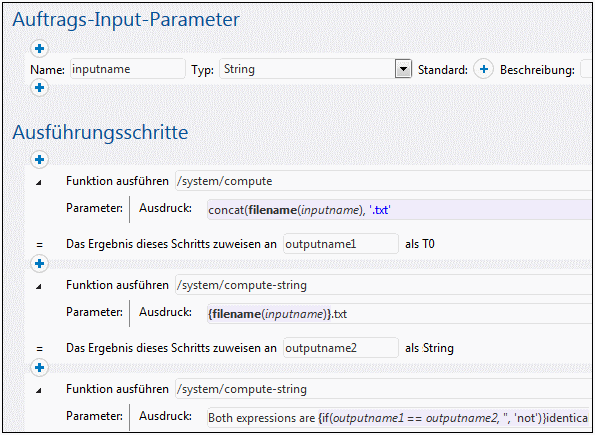Collapse the last /system/compute-string step
595x435 pixels.
pos(39,390)
